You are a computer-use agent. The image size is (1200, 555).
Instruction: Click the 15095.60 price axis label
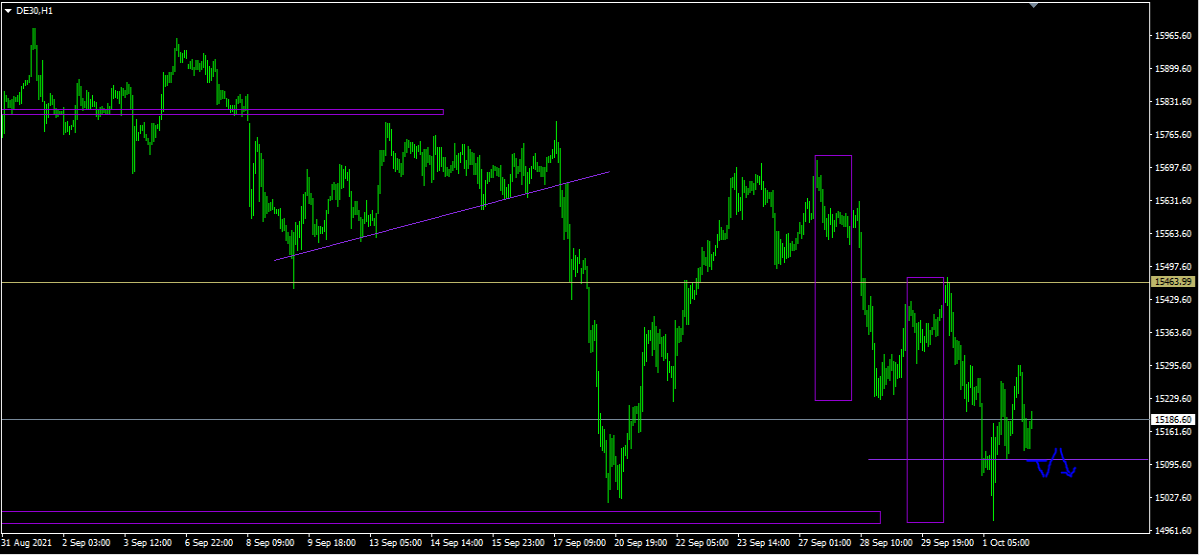pos(1172,465)
